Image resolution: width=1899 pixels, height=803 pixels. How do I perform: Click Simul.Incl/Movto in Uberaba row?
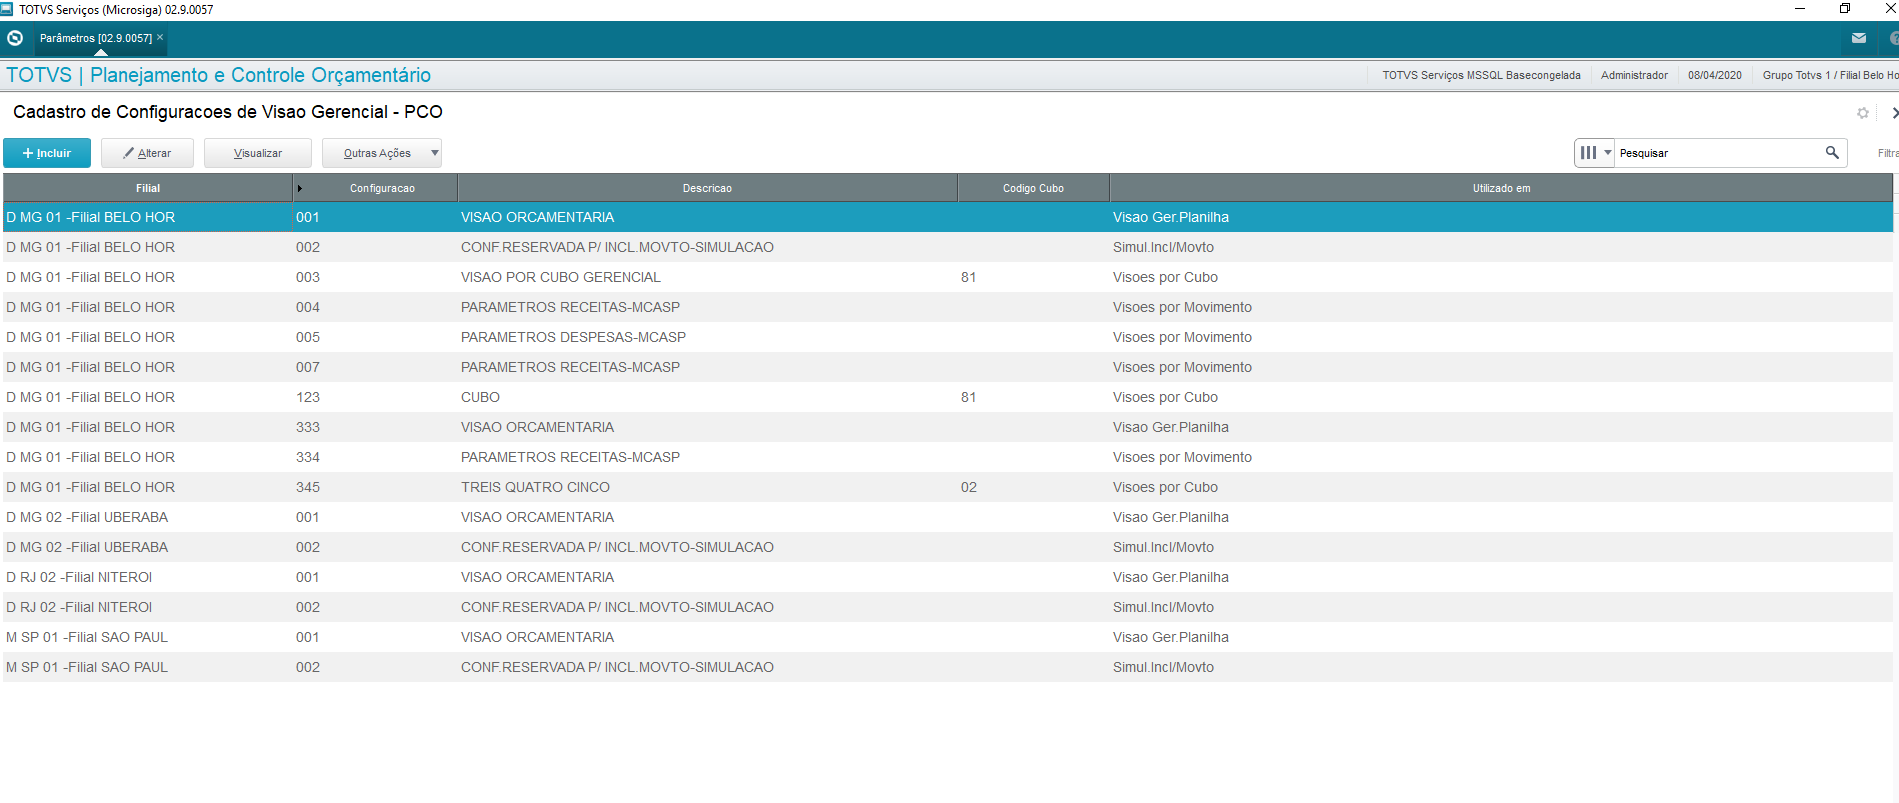[x=1163, y=547]
